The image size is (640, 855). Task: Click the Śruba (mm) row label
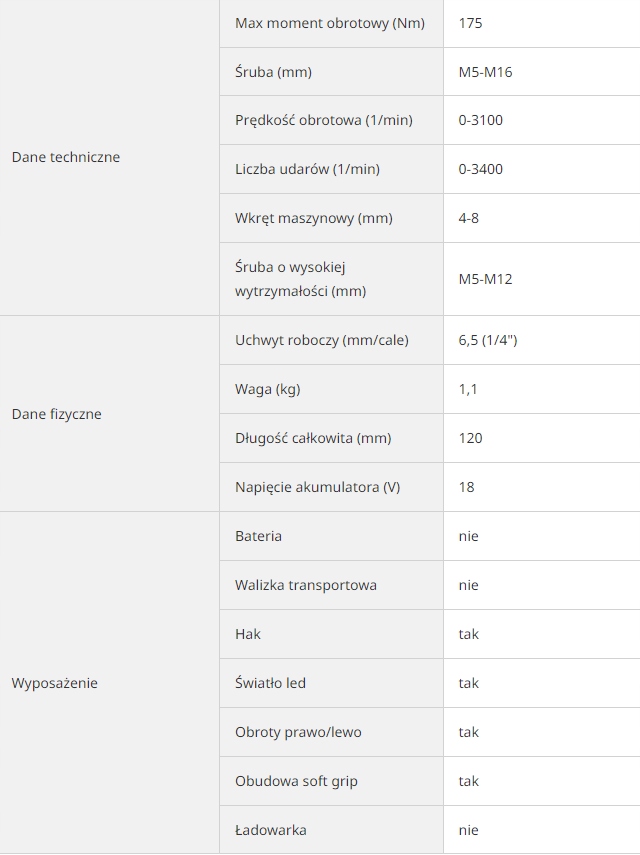tap(273, 72)
